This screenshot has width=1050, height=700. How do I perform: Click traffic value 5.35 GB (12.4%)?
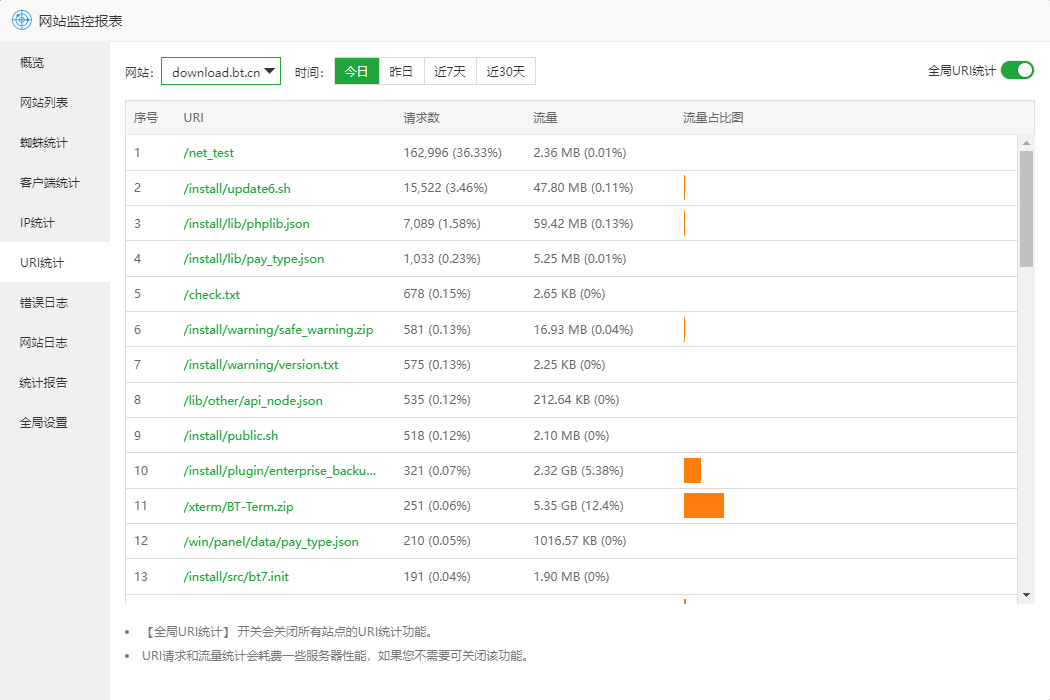pos(578,506)
